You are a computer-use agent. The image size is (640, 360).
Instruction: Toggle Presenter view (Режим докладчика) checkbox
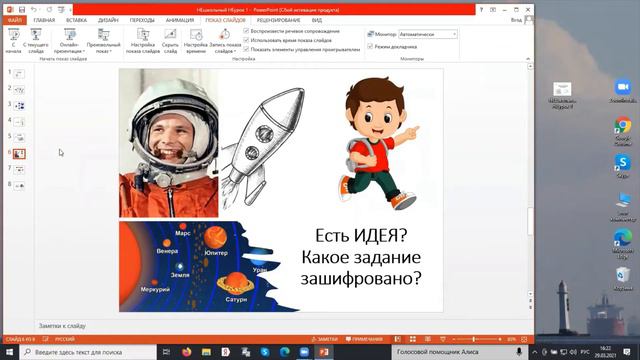(x=370, y=47)
